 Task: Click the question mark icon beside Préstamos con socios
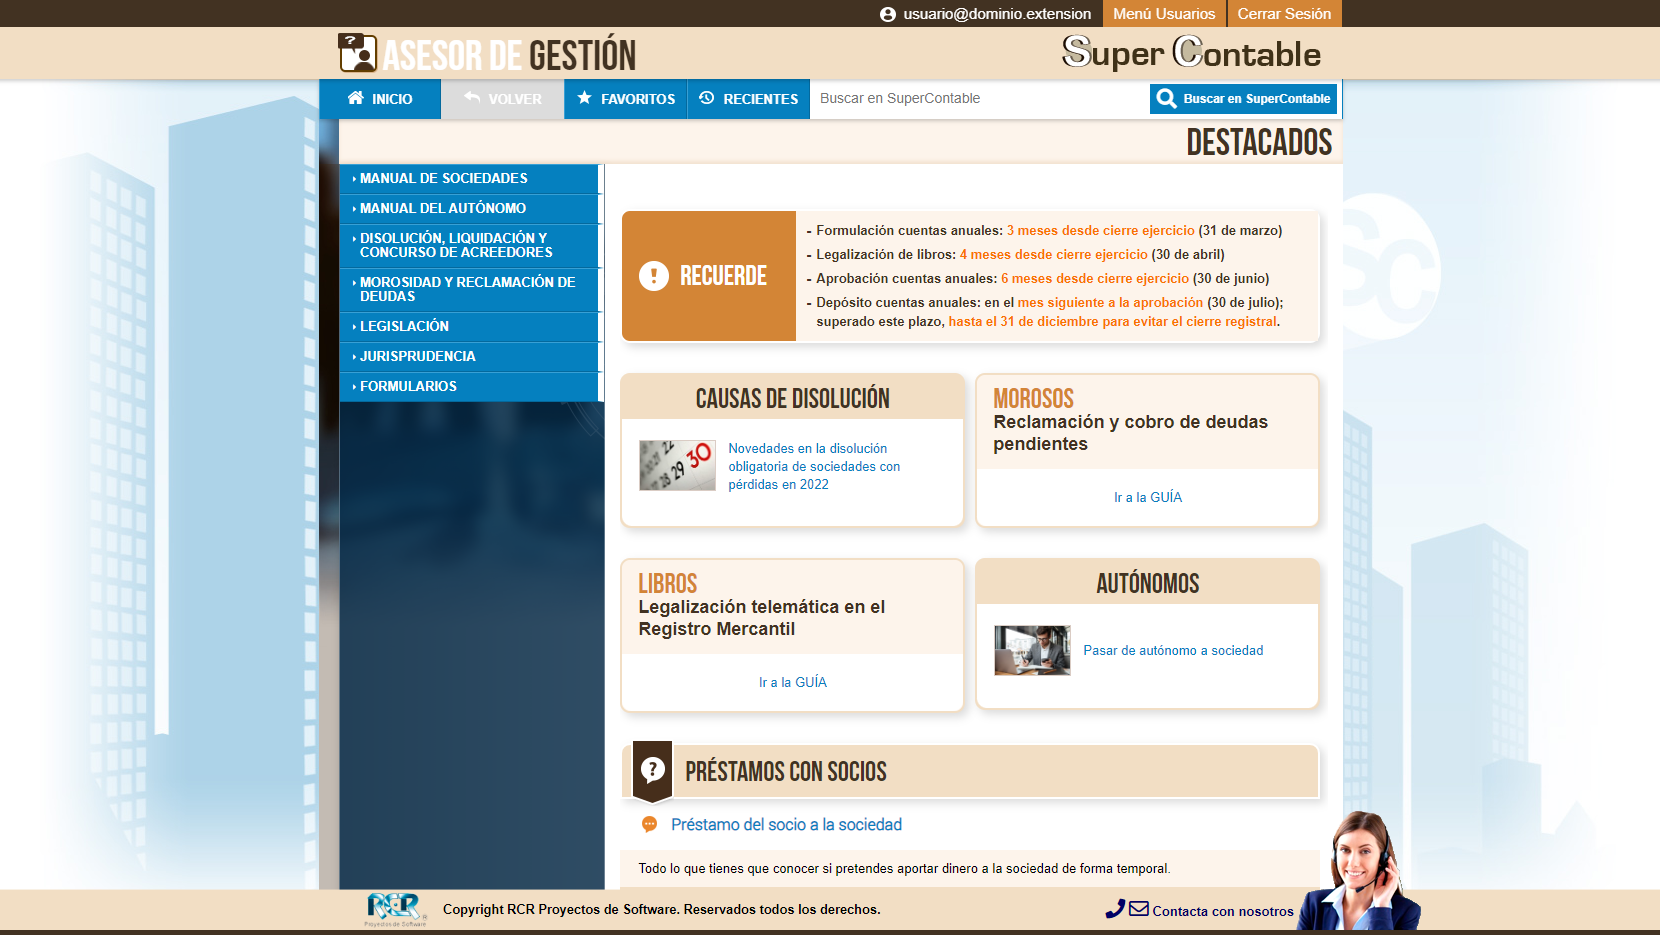point(653,770)
